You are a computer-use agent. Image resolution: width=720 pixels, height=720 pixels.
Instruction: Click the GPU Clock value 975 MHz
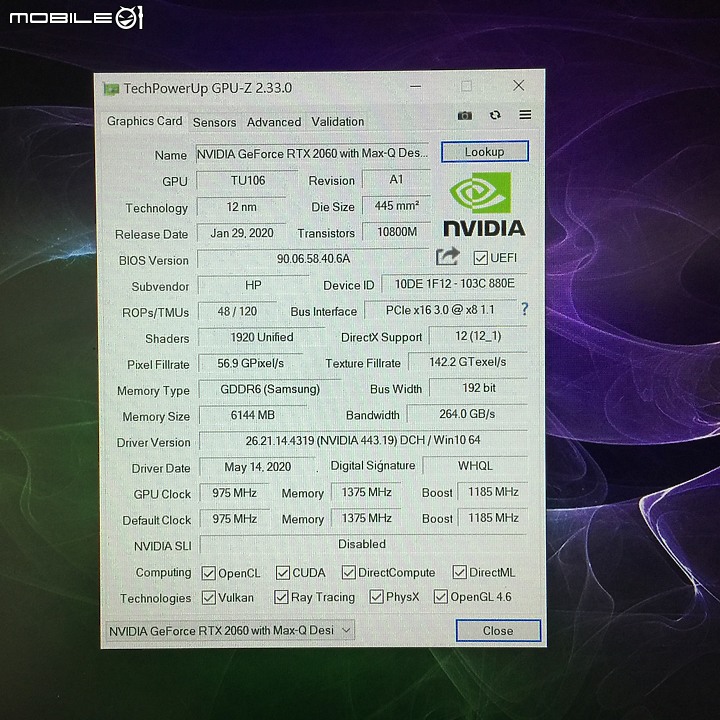point(234,493)
